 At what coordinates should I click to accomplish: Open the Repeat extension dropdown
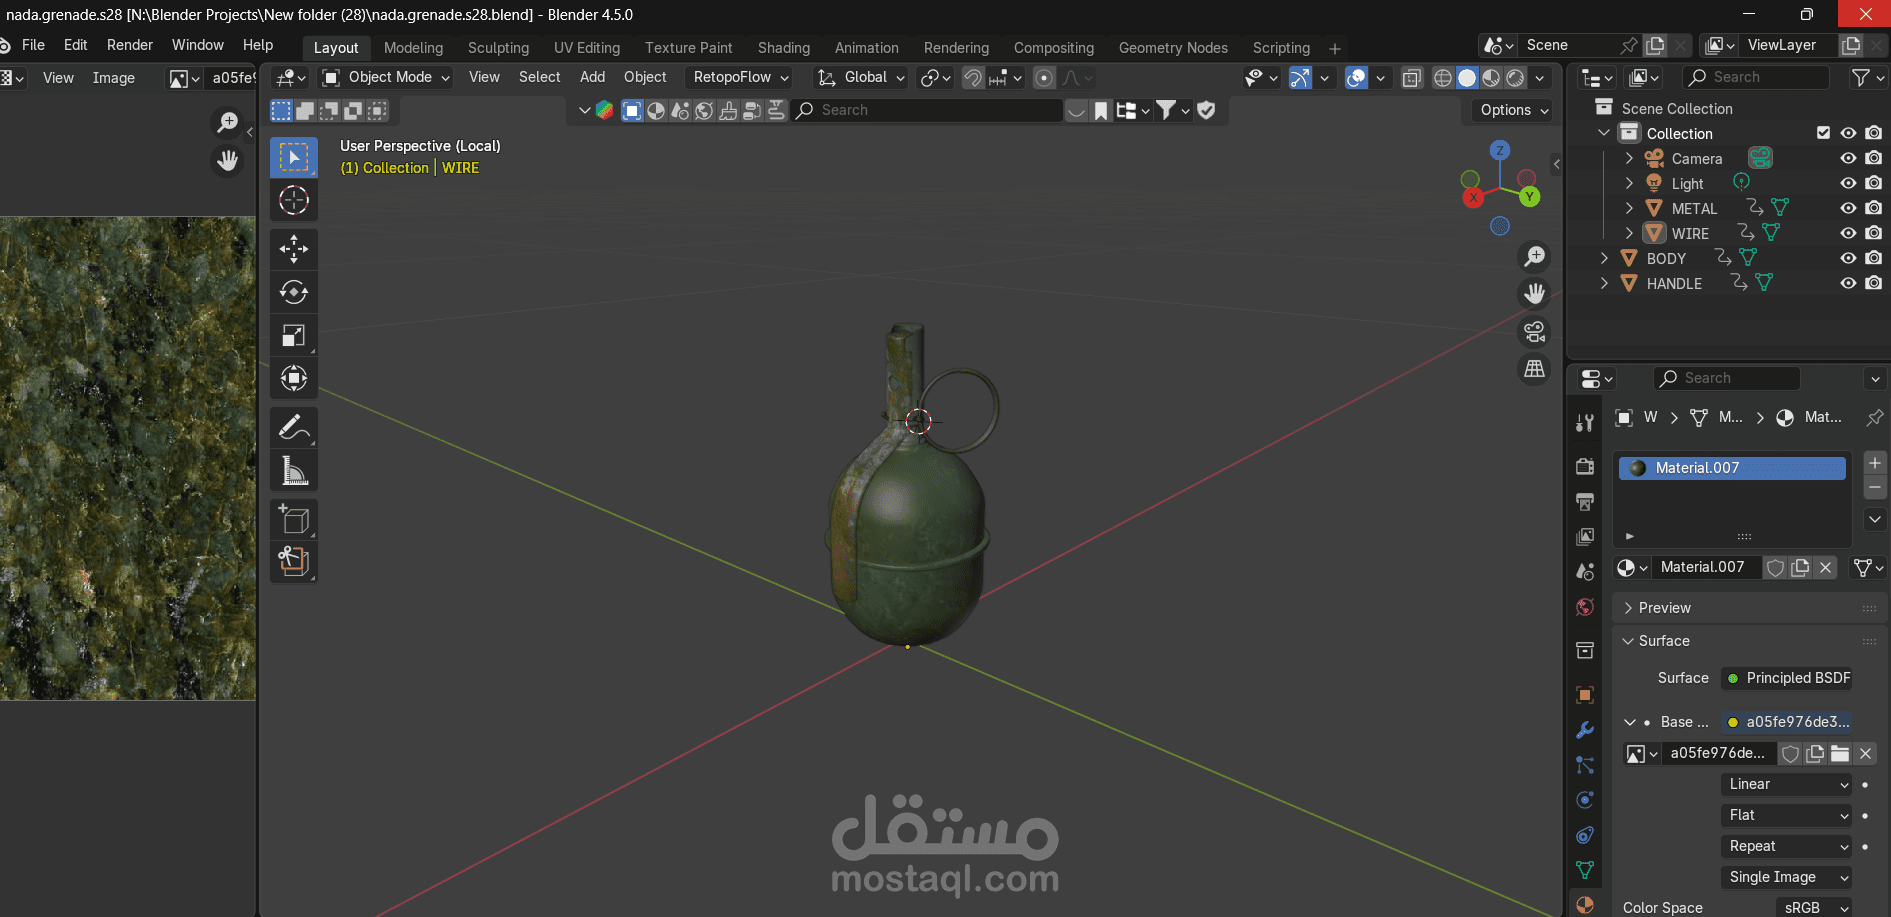pos(1786,846)
